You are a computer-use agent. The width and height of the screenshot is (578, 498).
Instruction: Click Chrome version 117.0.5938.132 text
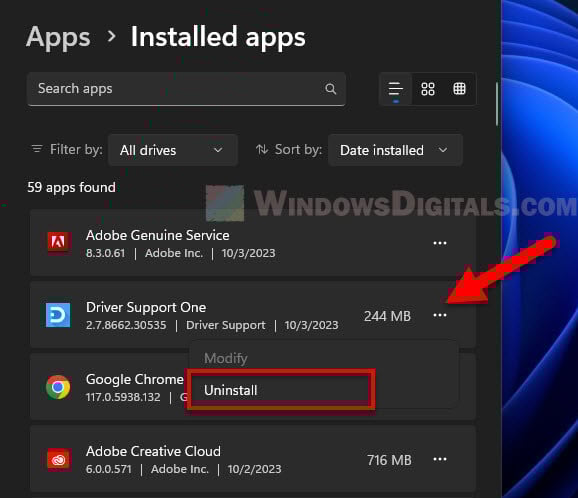tap(123, 397)
